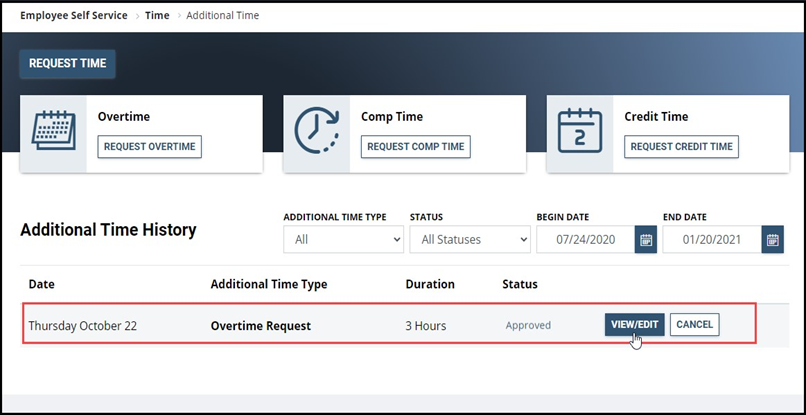806x415 pixels.
Task: Select the Thursday October 22 date cell
Action: click(x=83, y=326)
